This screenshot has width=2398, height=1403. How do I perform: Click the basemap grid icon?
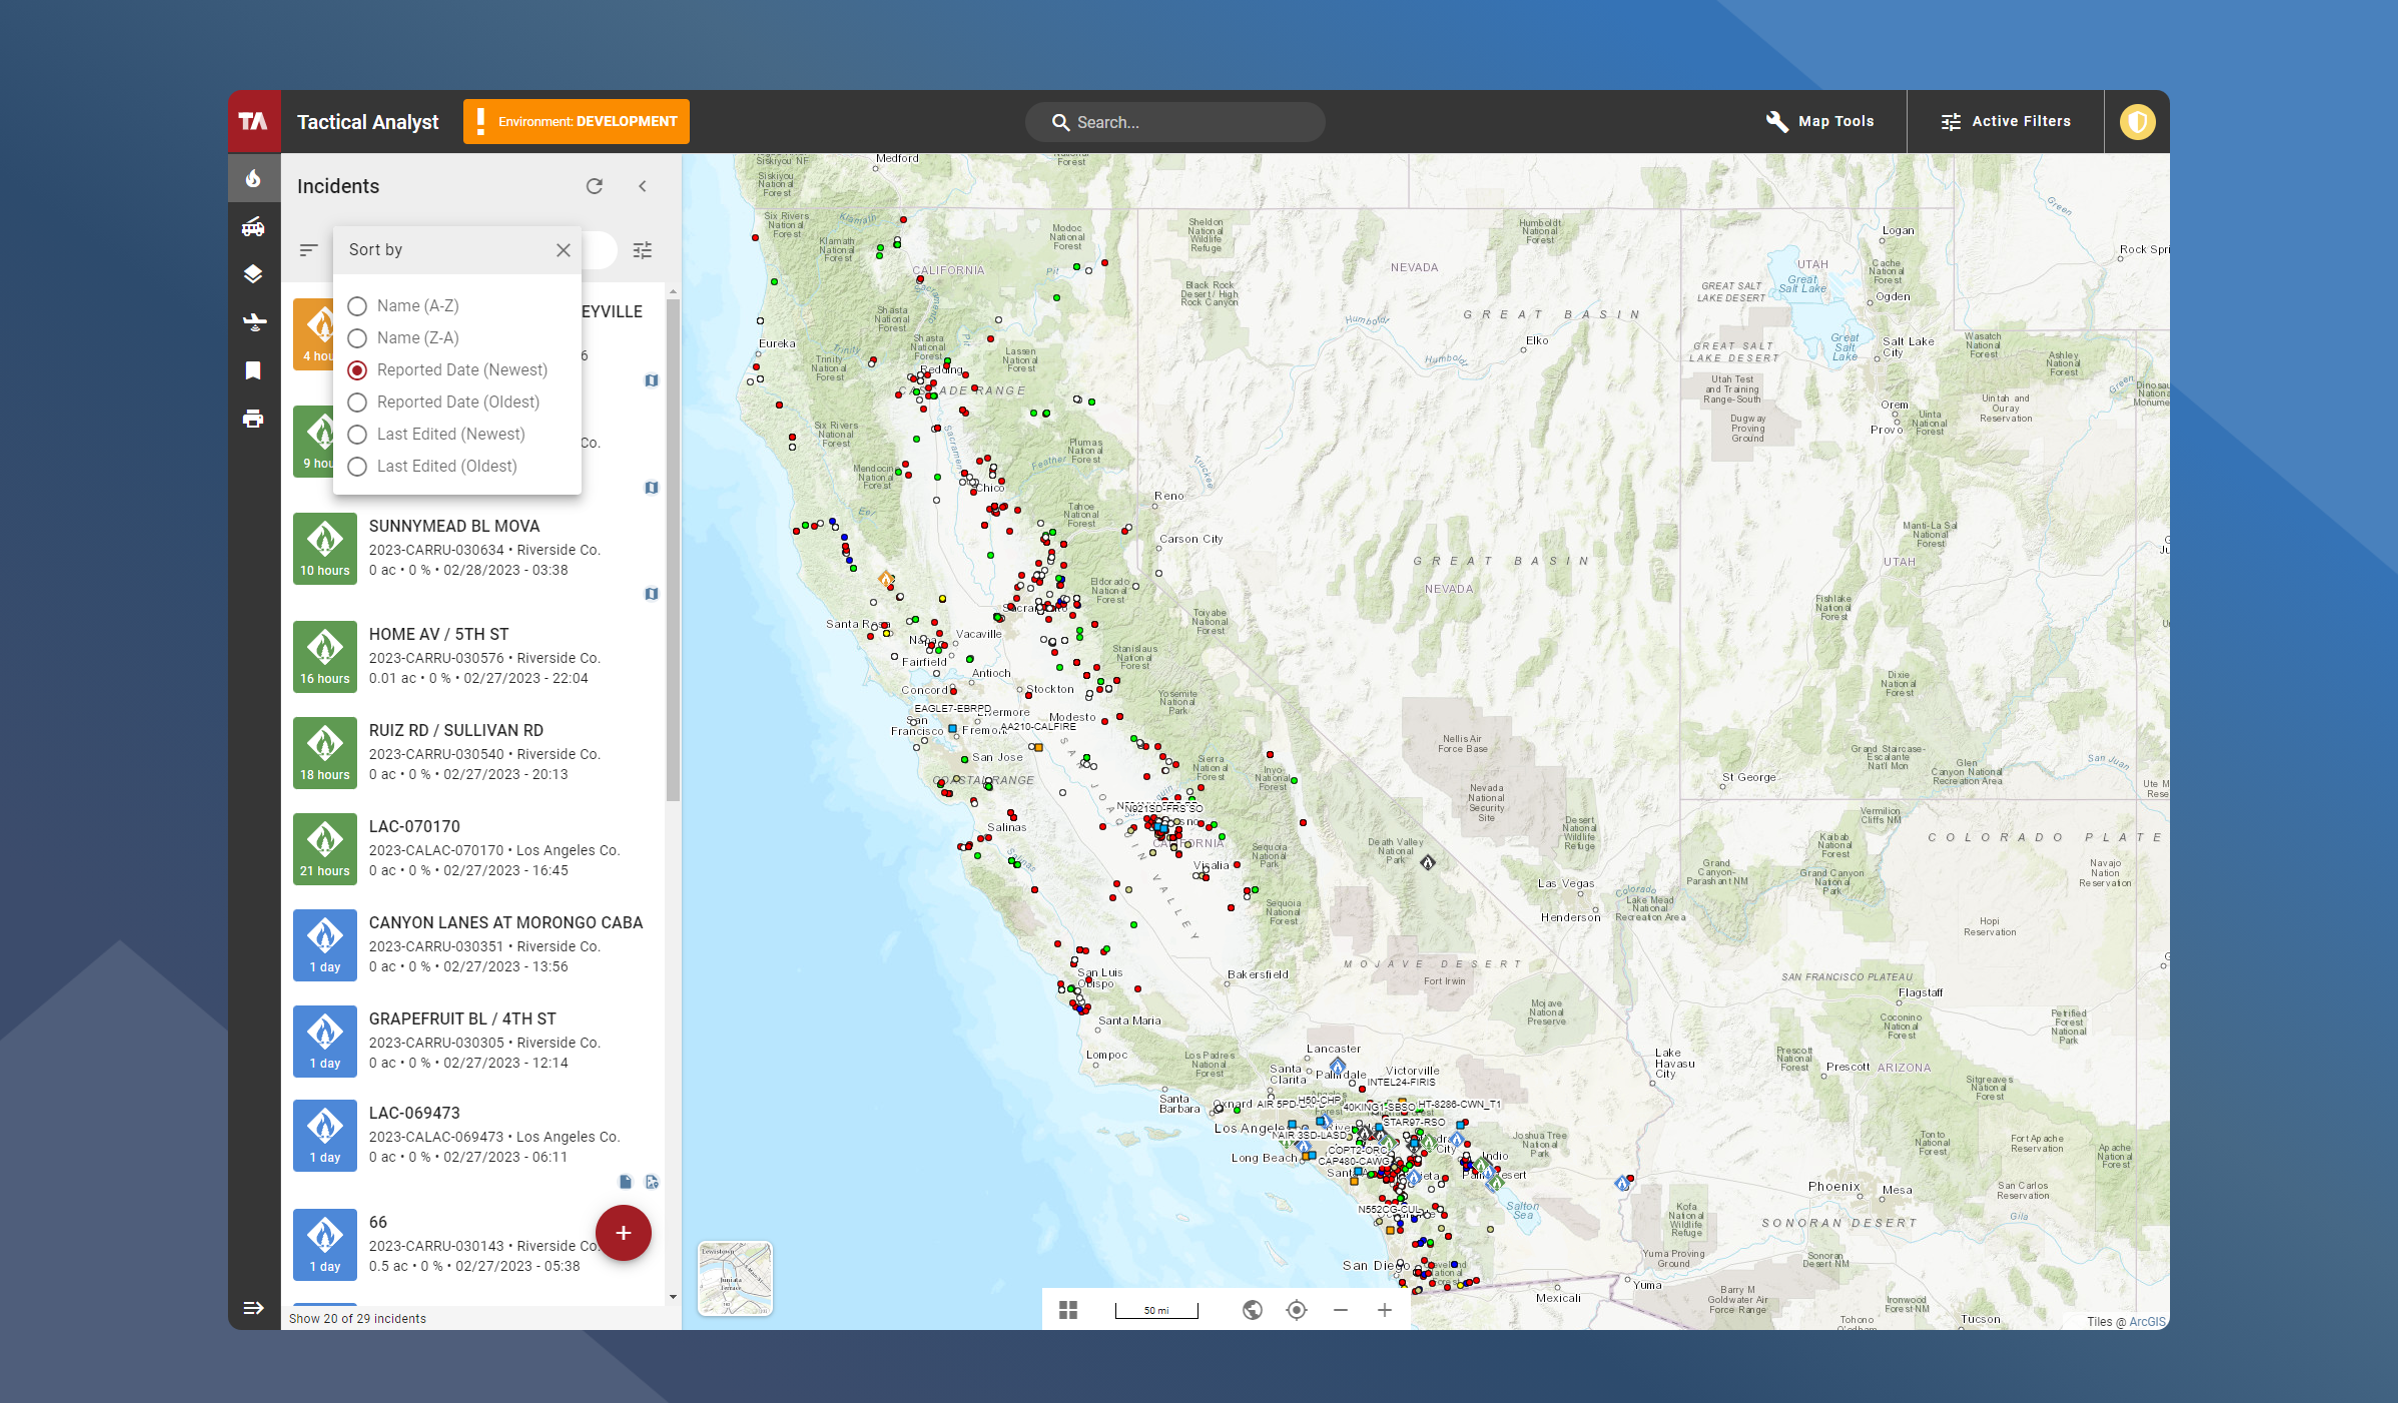pos(1068,1310)
